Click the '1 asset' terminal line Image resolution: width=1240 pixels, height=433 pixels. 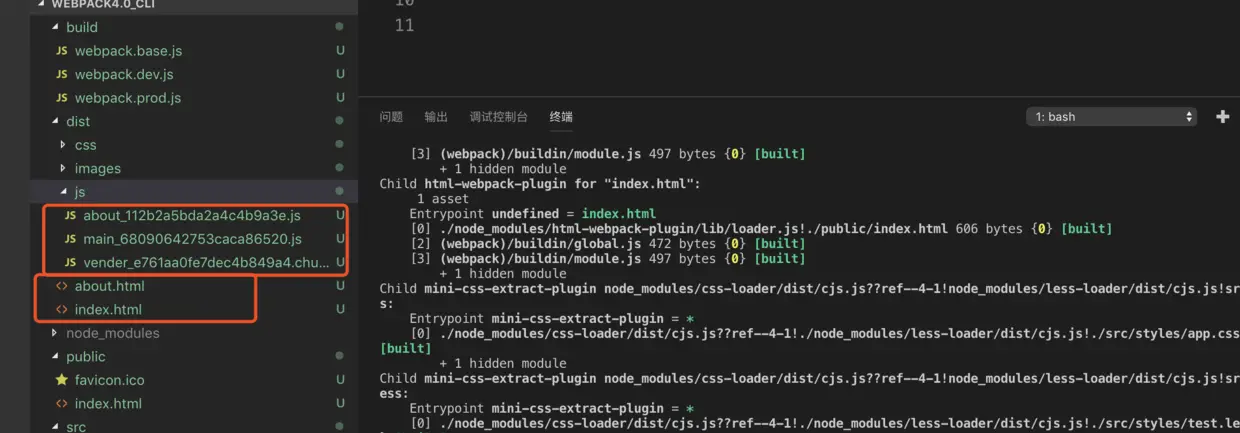441,199
